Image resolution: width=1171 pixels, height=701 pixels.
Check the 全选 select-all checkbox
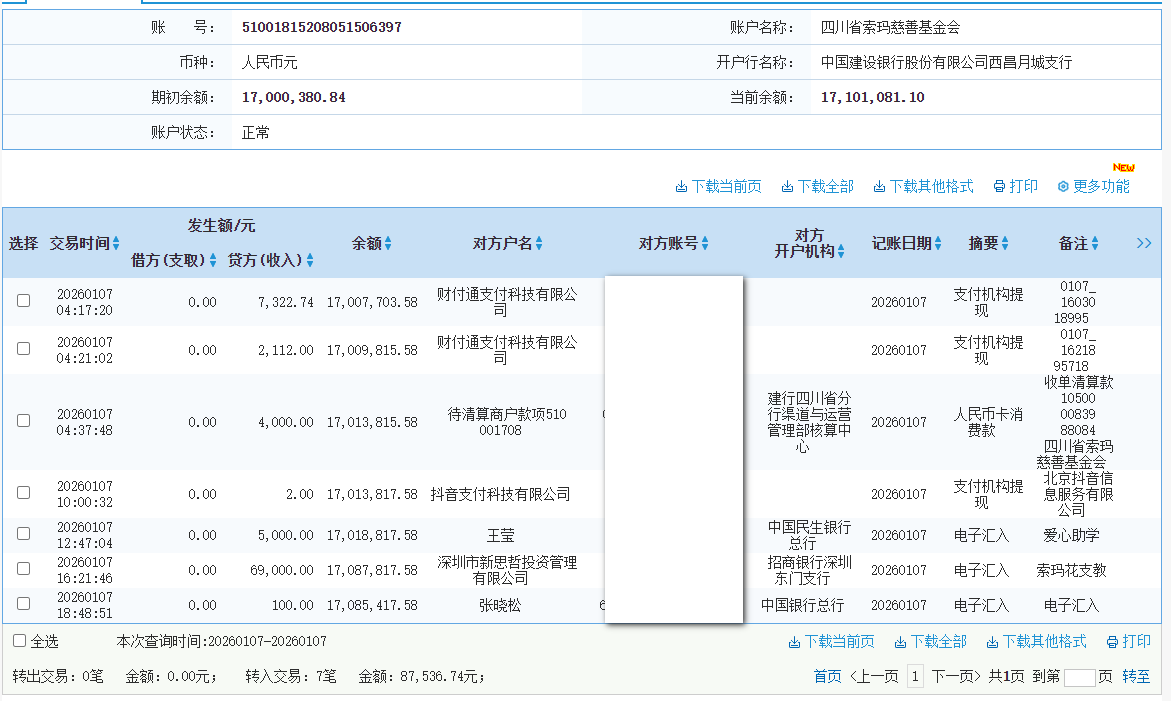click(x=17, y=640)
